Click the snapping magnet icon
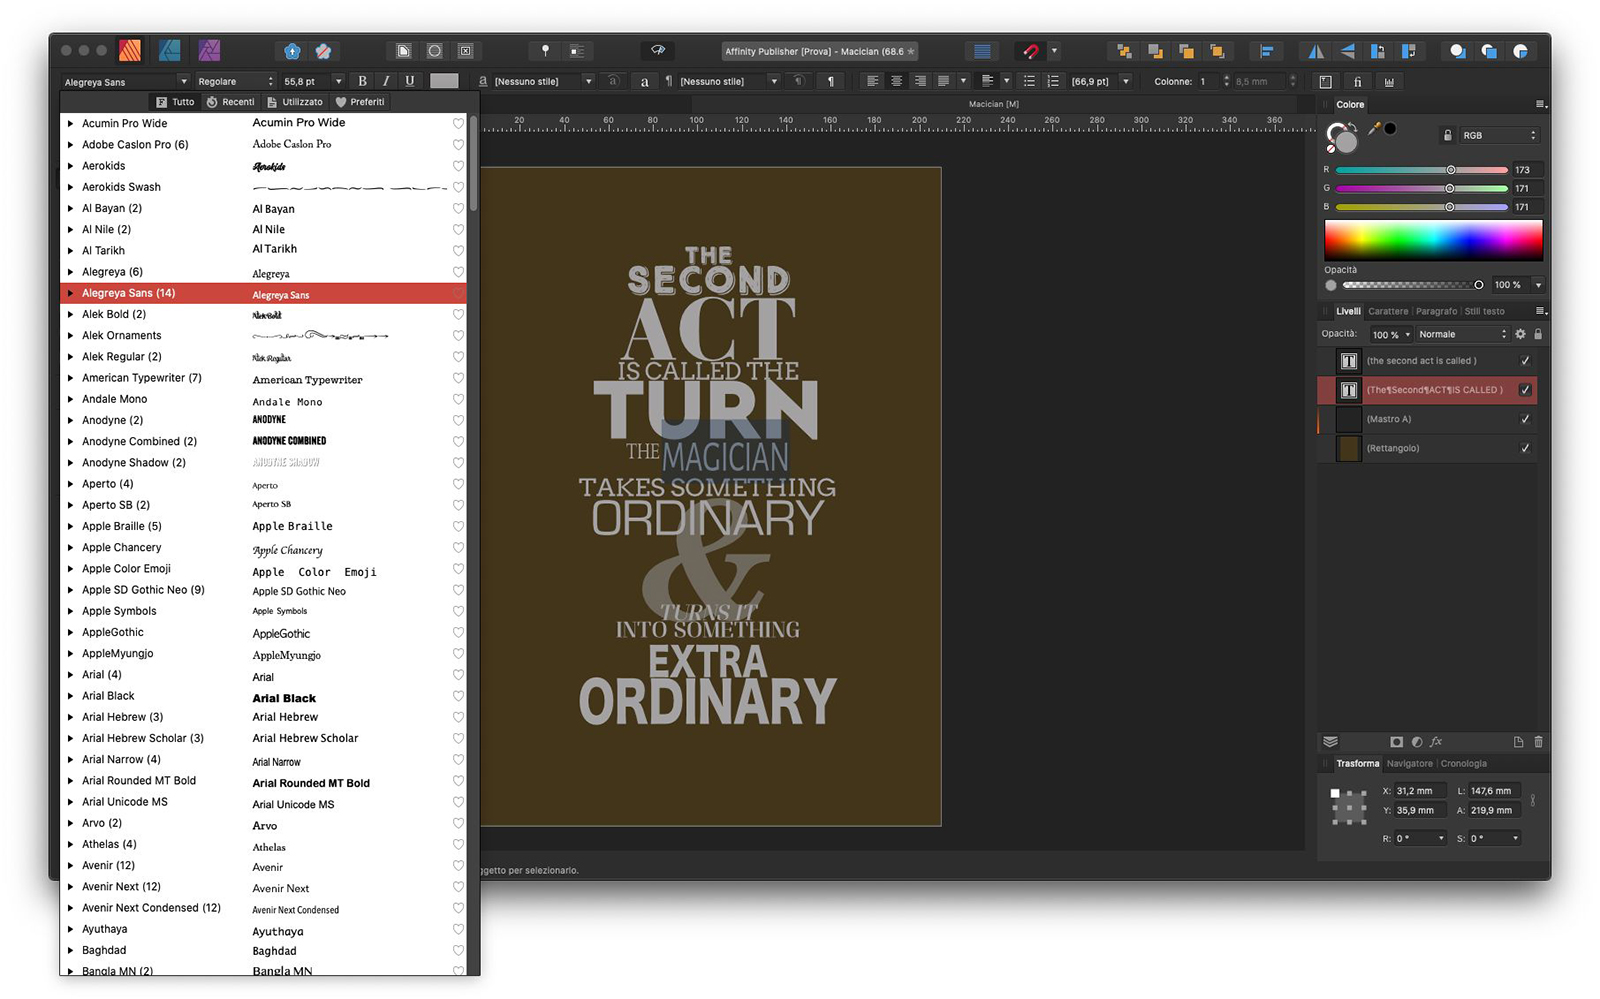Viewport: 1600px width, 999px height. (1031, 51)
